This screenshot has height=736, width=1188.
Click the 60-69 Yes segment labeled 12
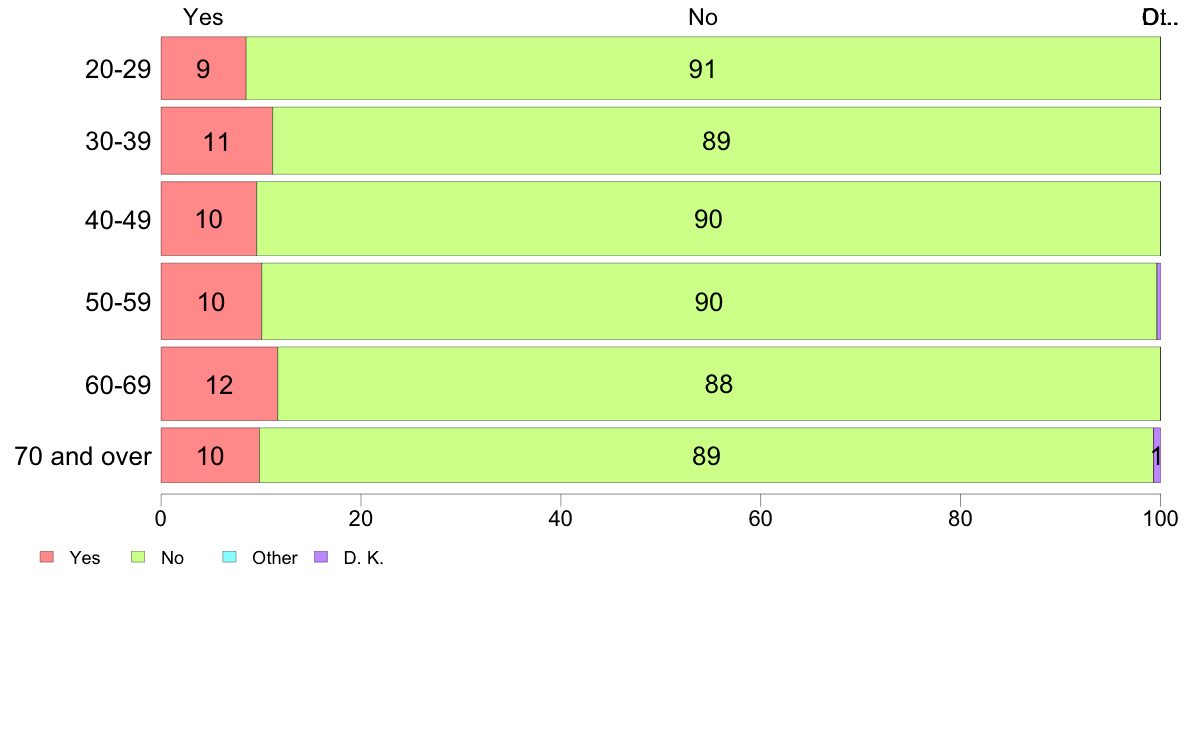(x=220, y=384)
